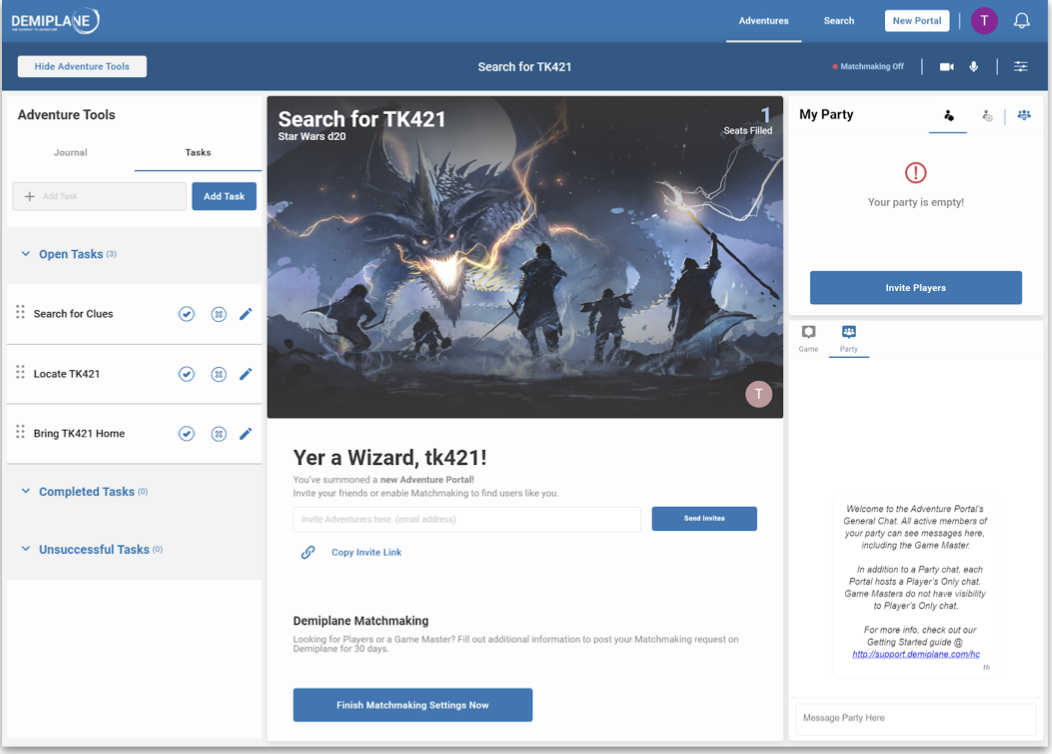Screen dimensions: 1052x754
Task: Mark Locate TK421 as unsuccessful
Action: 219,374
